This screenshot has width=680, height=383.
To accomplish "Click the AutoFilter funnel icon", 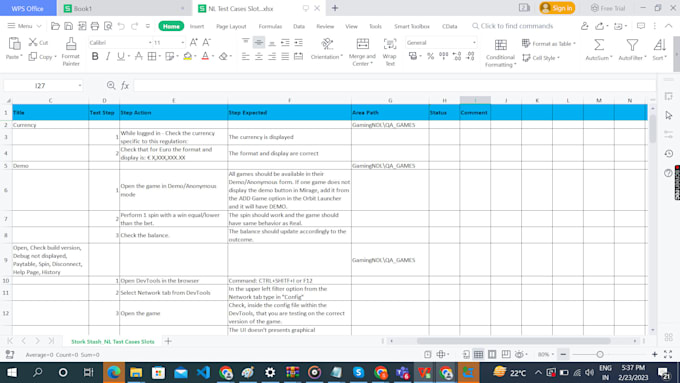I will coord(632,45).
